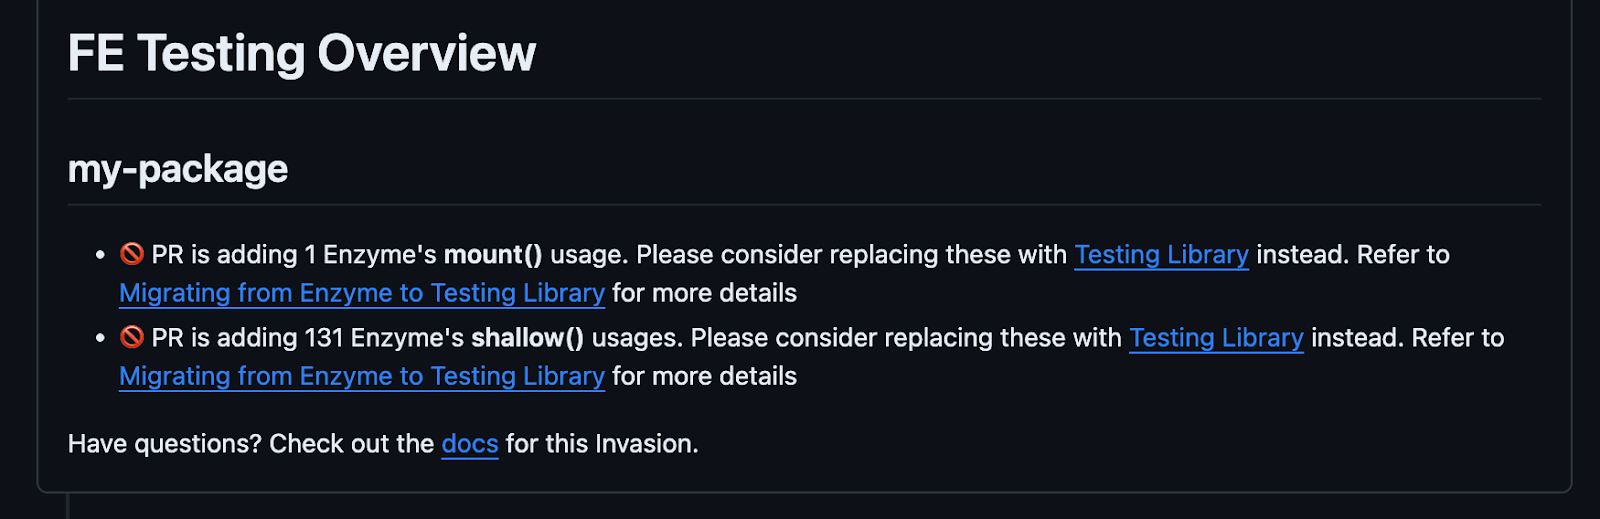Click "for more details" in the first bullet
This screenshot has height=519, width=1600.
[704, 293]
